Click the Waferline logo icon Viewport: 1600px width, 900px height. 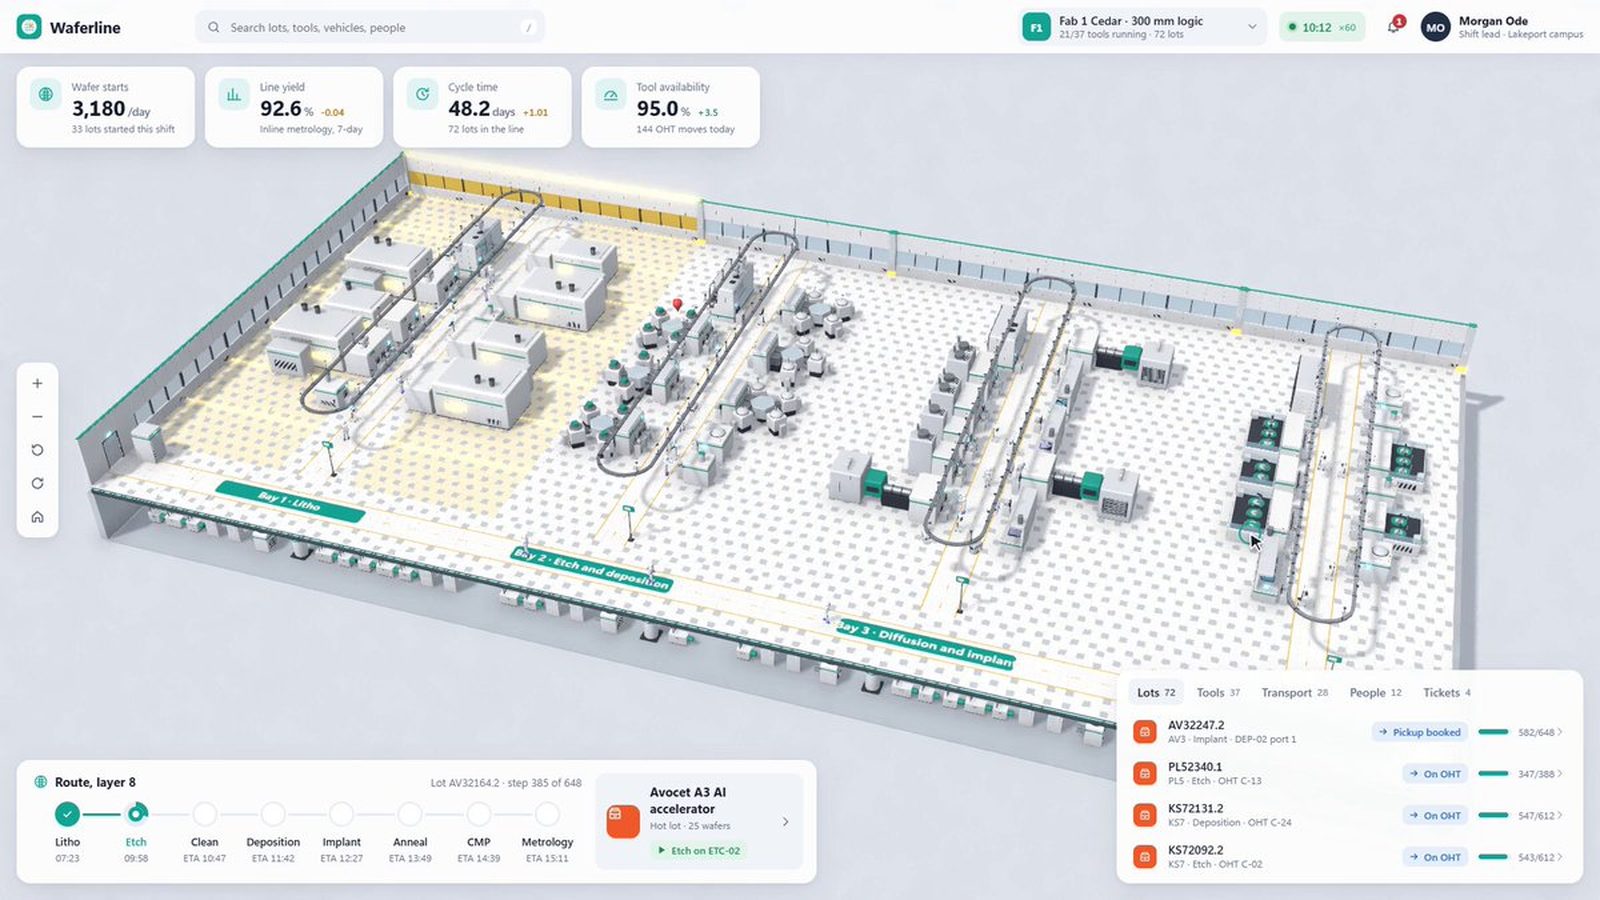click(29, 27)
